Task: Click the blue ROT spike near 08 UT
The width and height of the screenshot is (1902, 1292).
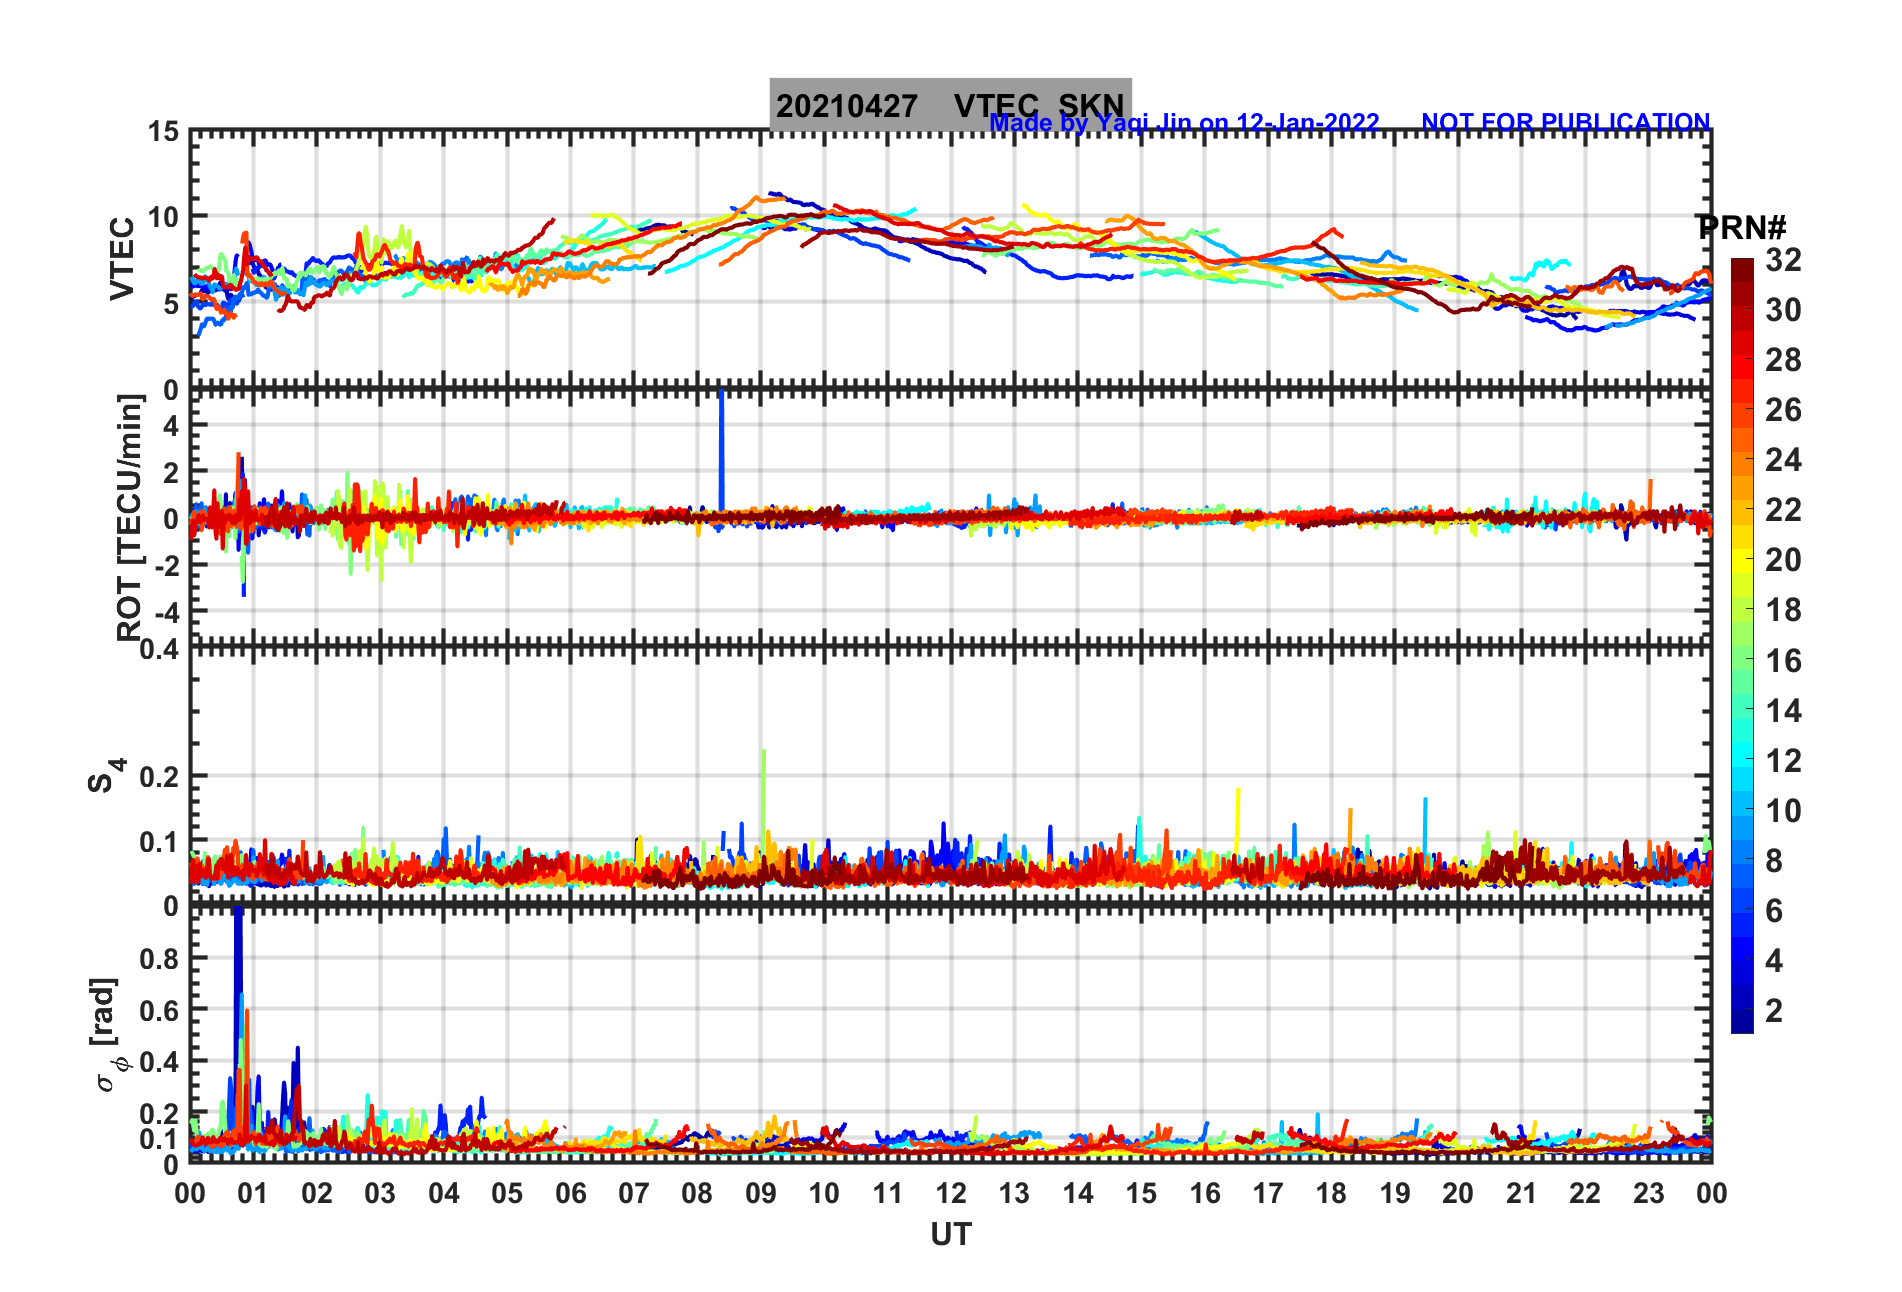Action: 721,450
